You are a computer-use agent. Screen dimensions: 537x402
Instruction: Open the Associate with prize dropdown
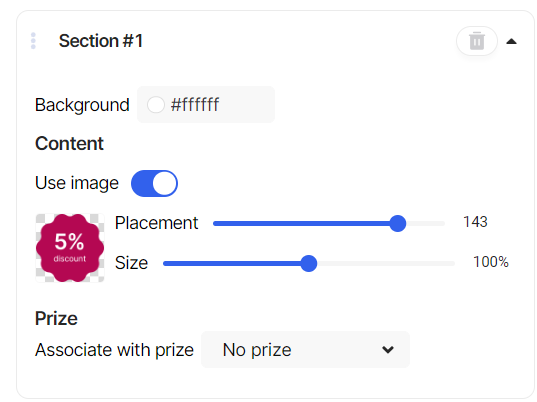click(x=305, y=350)
